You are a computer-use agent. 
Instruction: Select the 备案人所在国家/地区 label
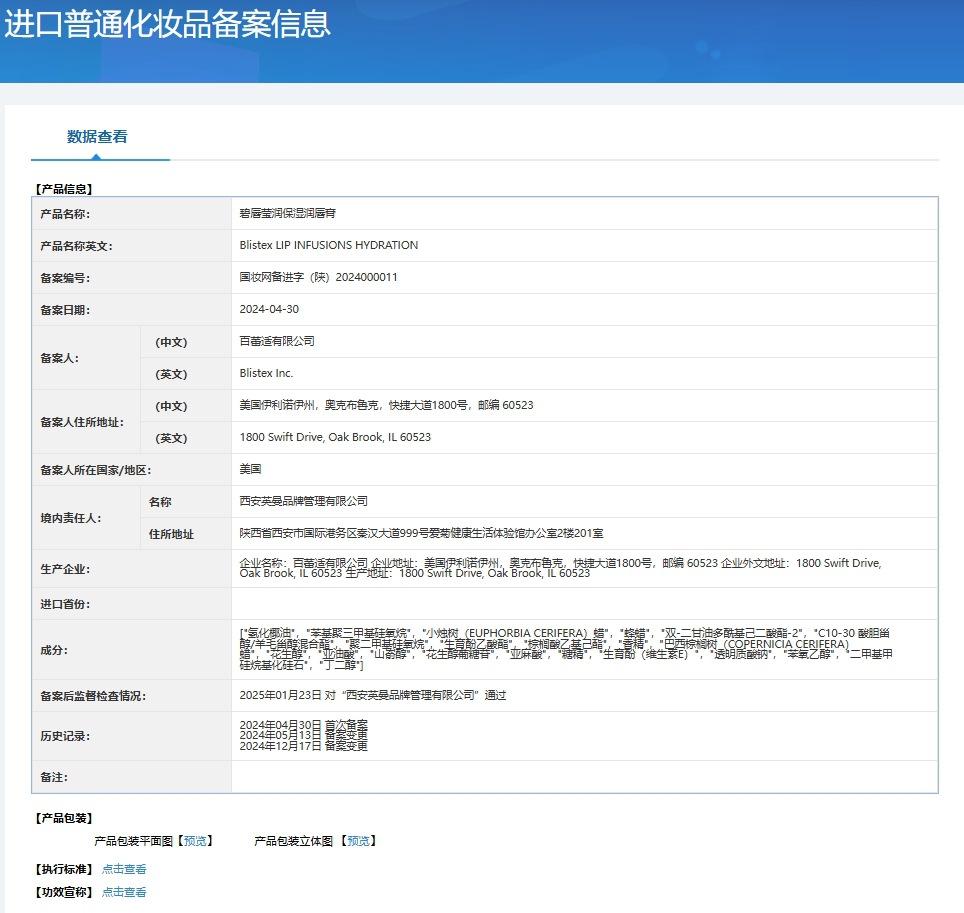(95, 470)
